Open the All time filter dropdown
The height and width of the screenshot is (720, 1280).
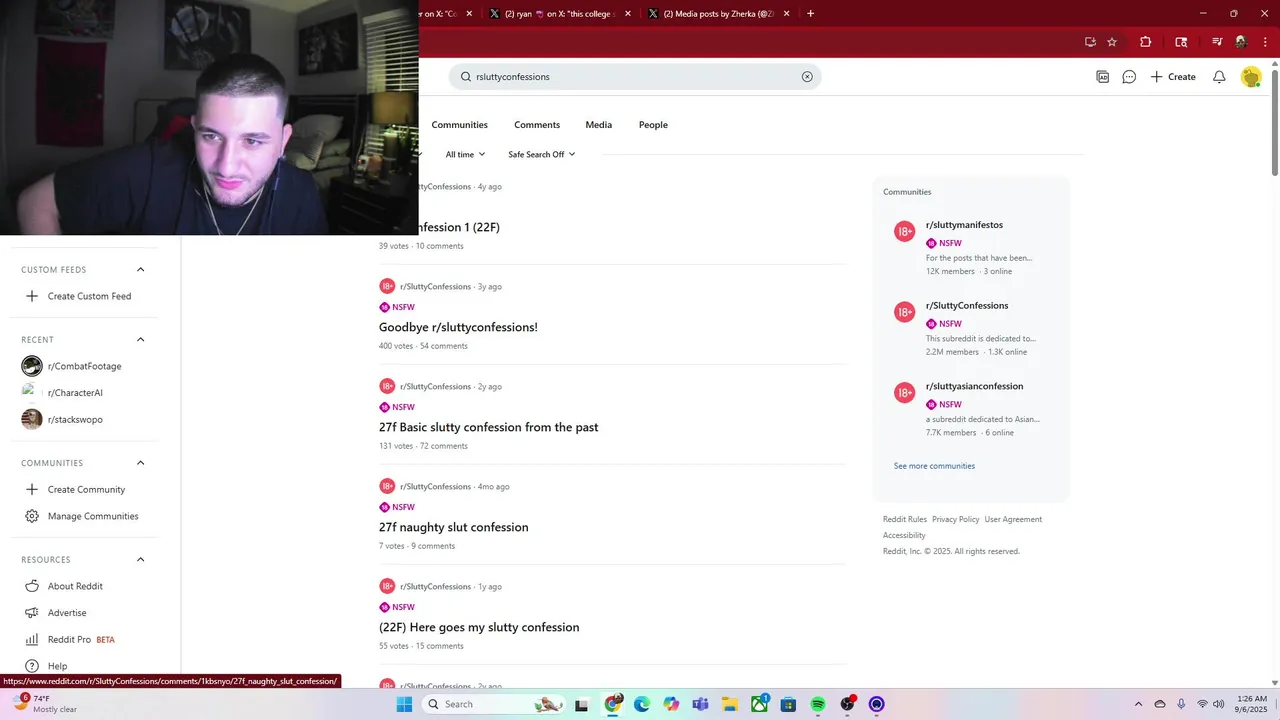[465, 154]
